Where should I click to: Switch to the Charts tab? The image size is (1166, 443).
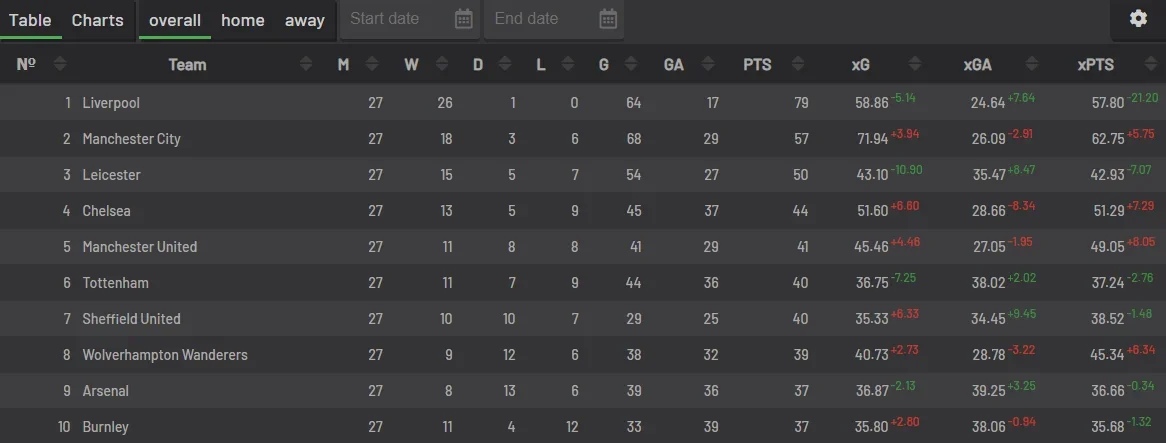(x=98, y=20)
